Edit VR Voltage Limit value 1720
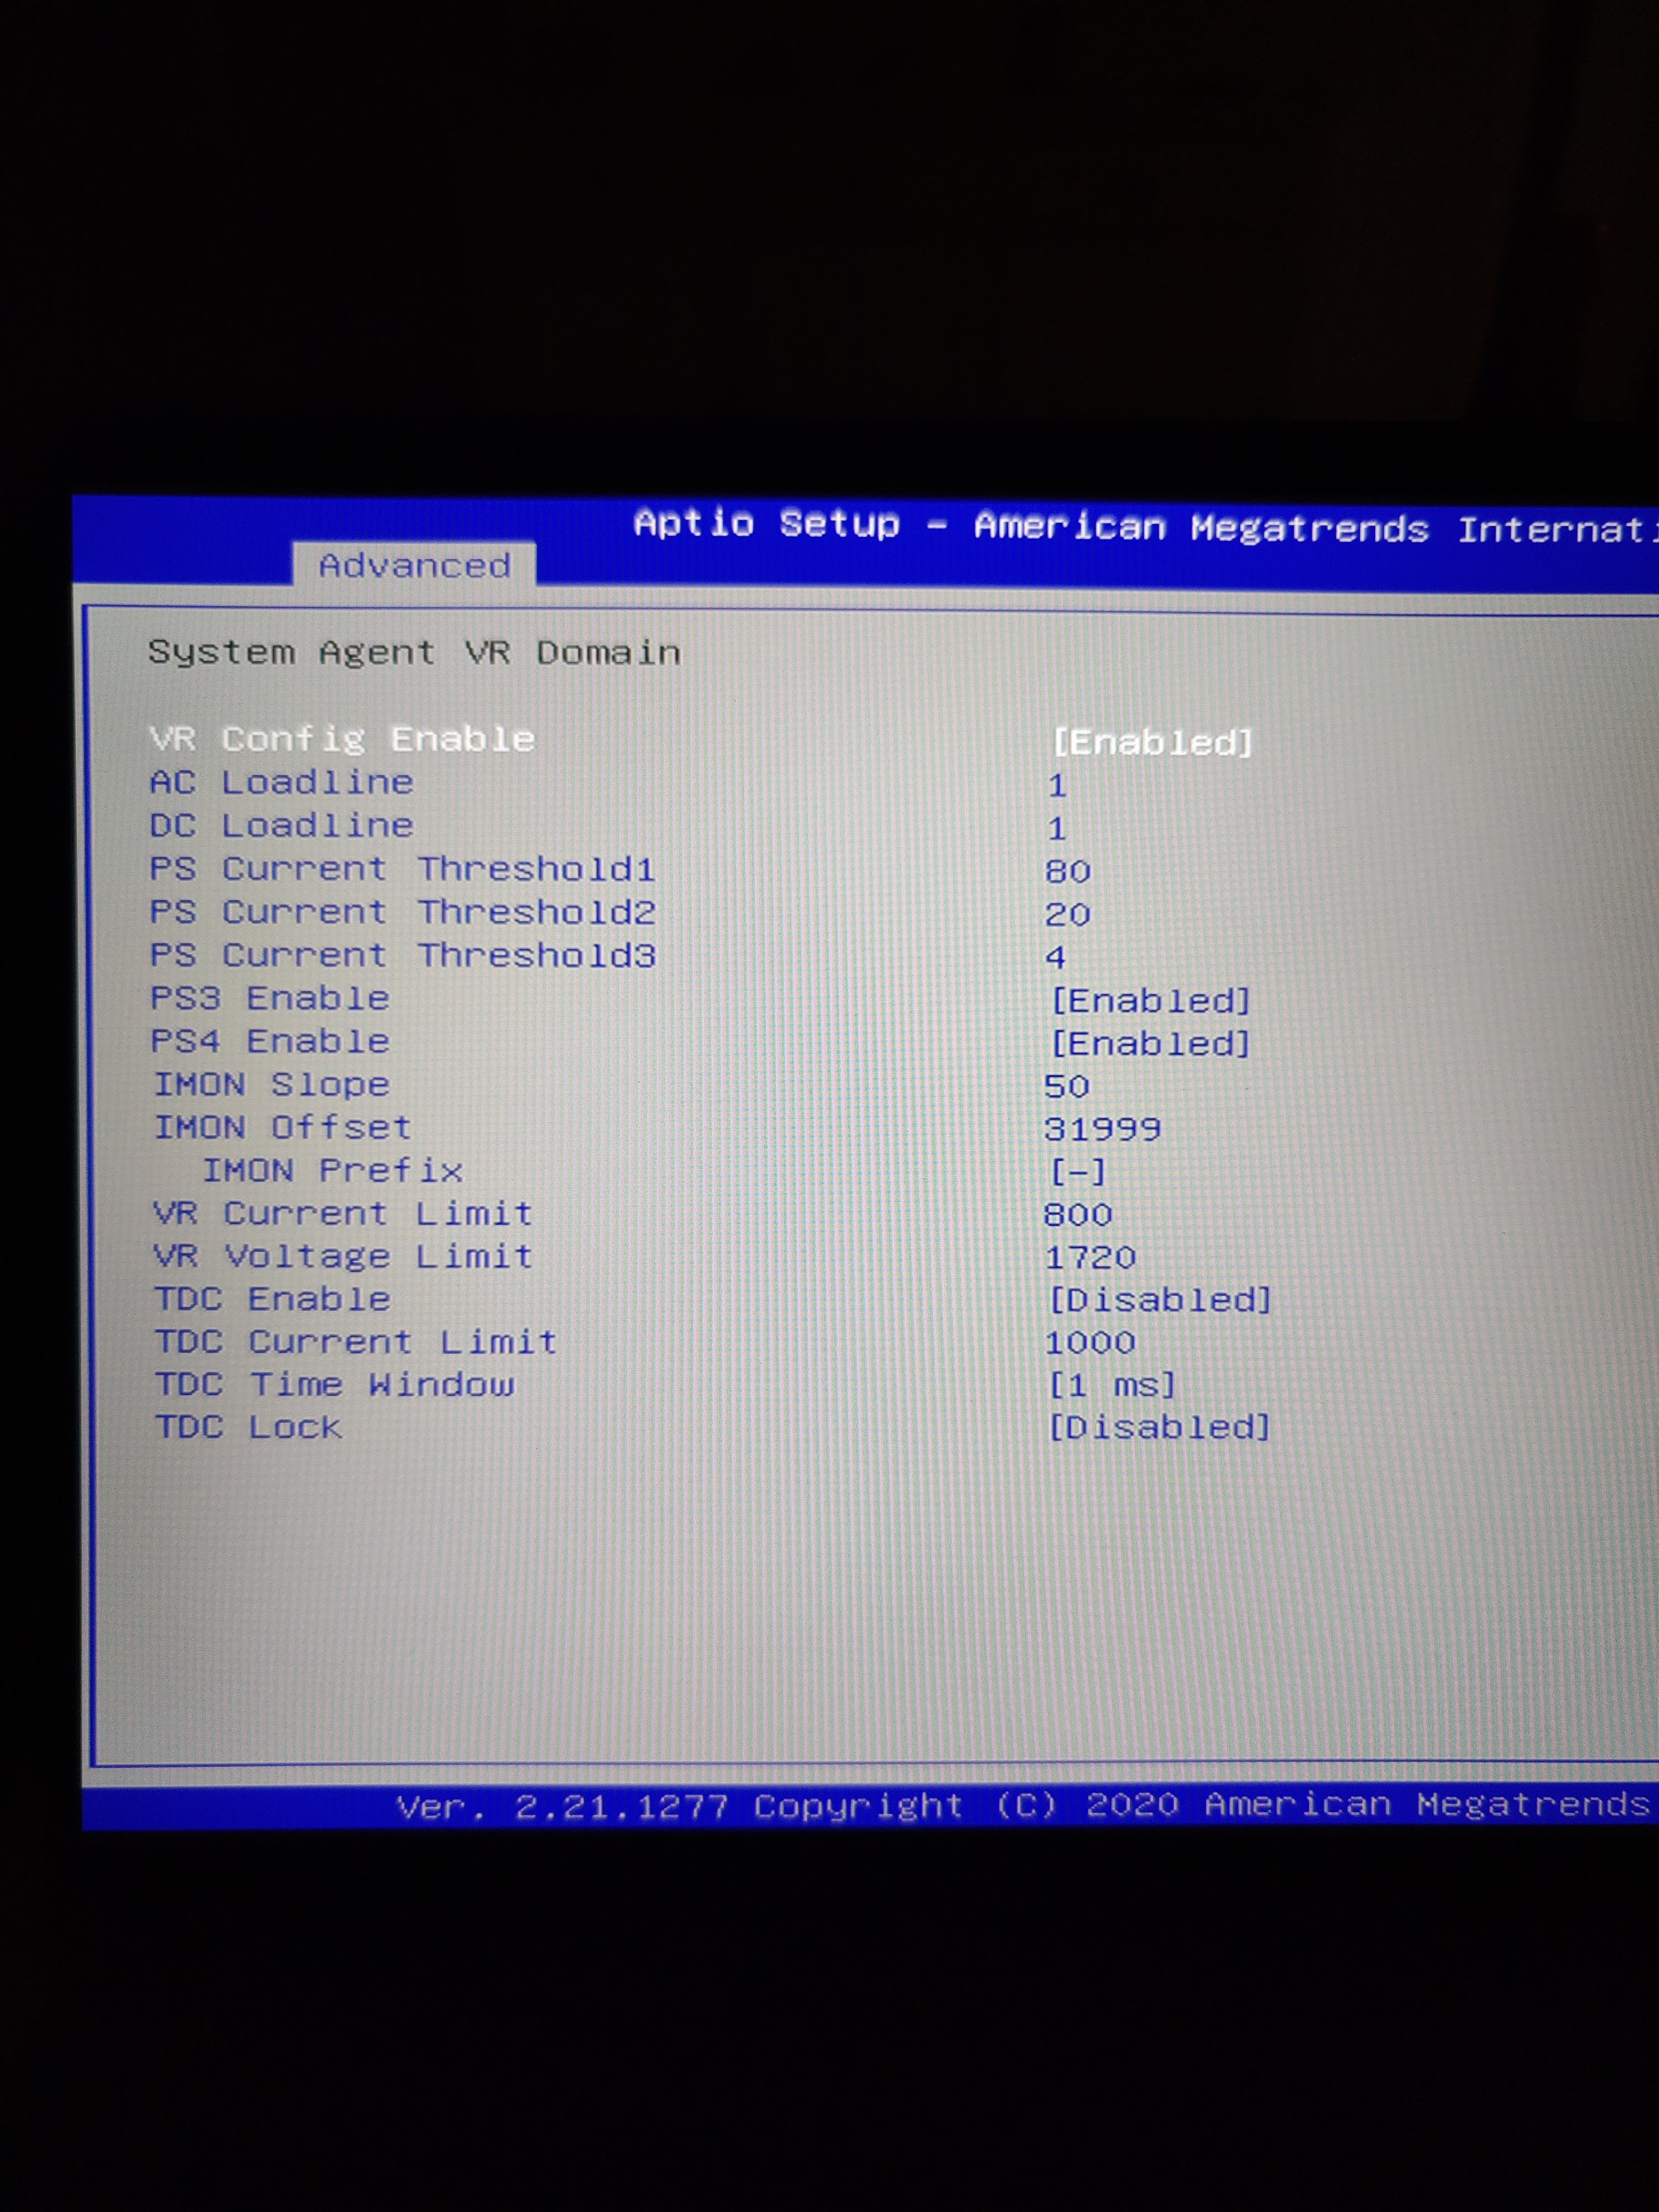The width and height of the screenshot is (1659, 2212). click(x=1090, y=1257)
